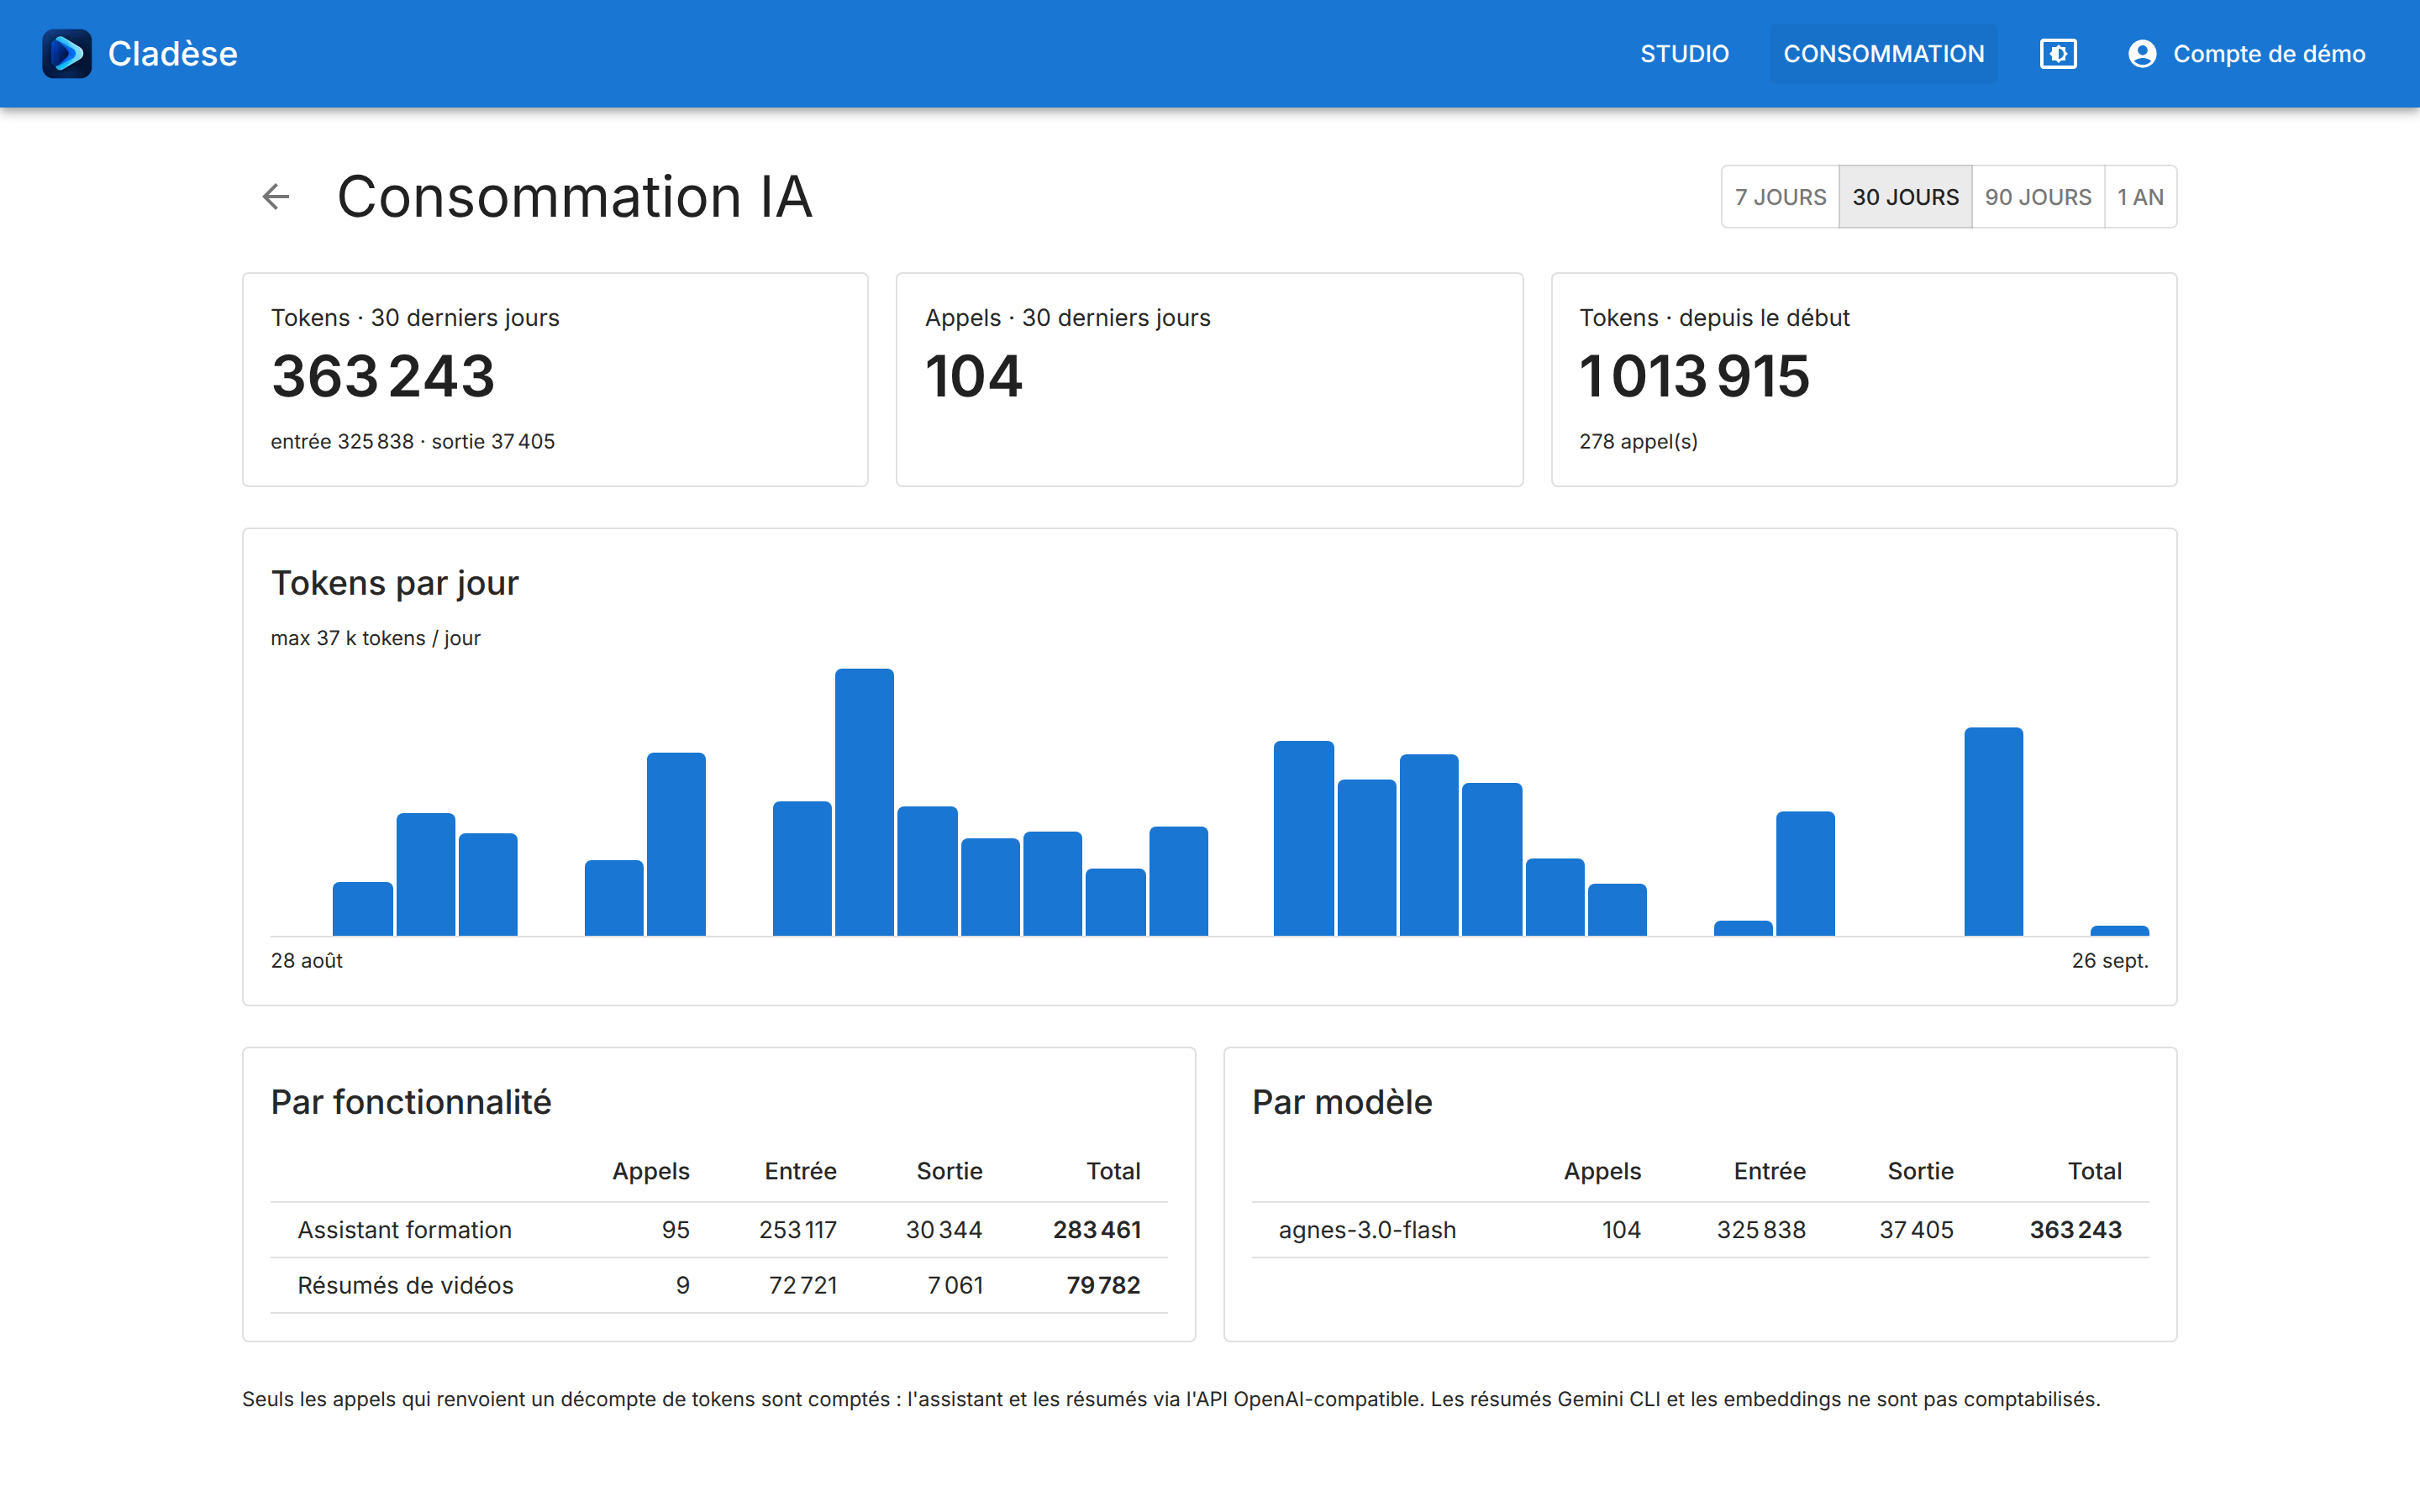Click the Assistant formation row label
This screenshot has height=1512, width=2420.
point(404,1230)
